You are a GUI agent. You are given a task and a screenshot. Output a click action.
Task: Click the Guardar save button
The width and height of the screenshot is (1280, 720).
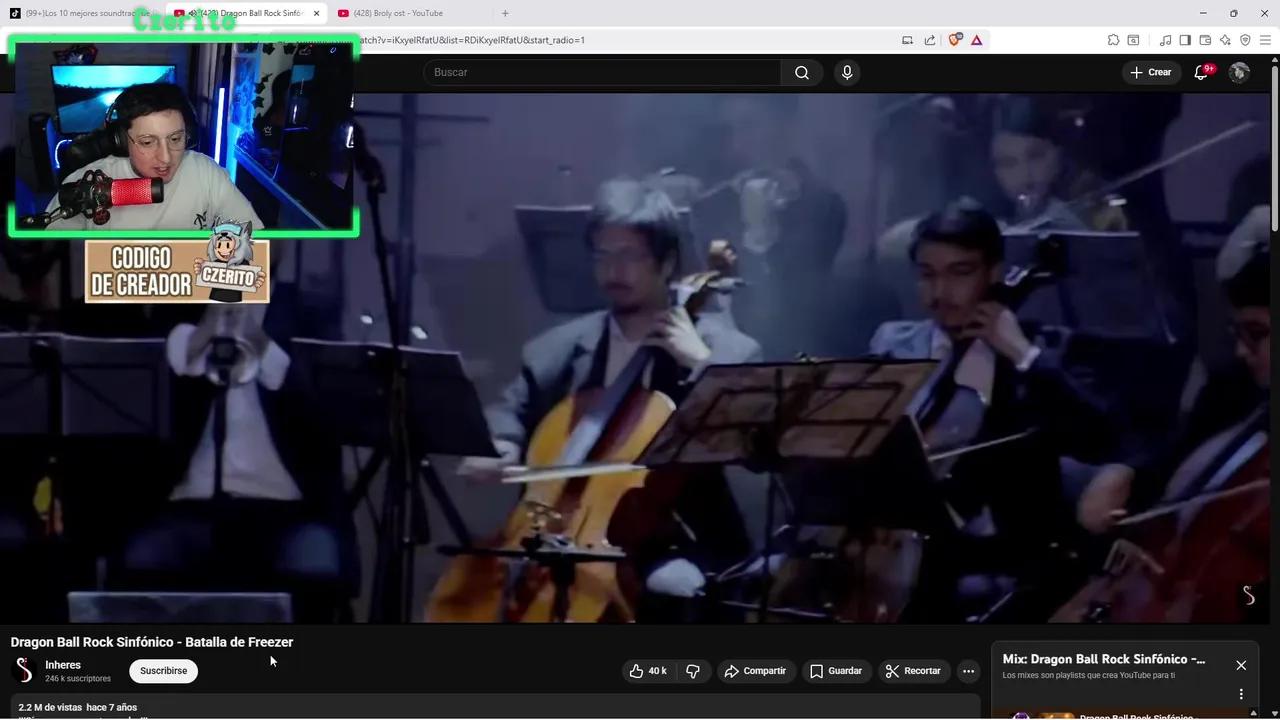pyautogui.click(x=835, y=671)
